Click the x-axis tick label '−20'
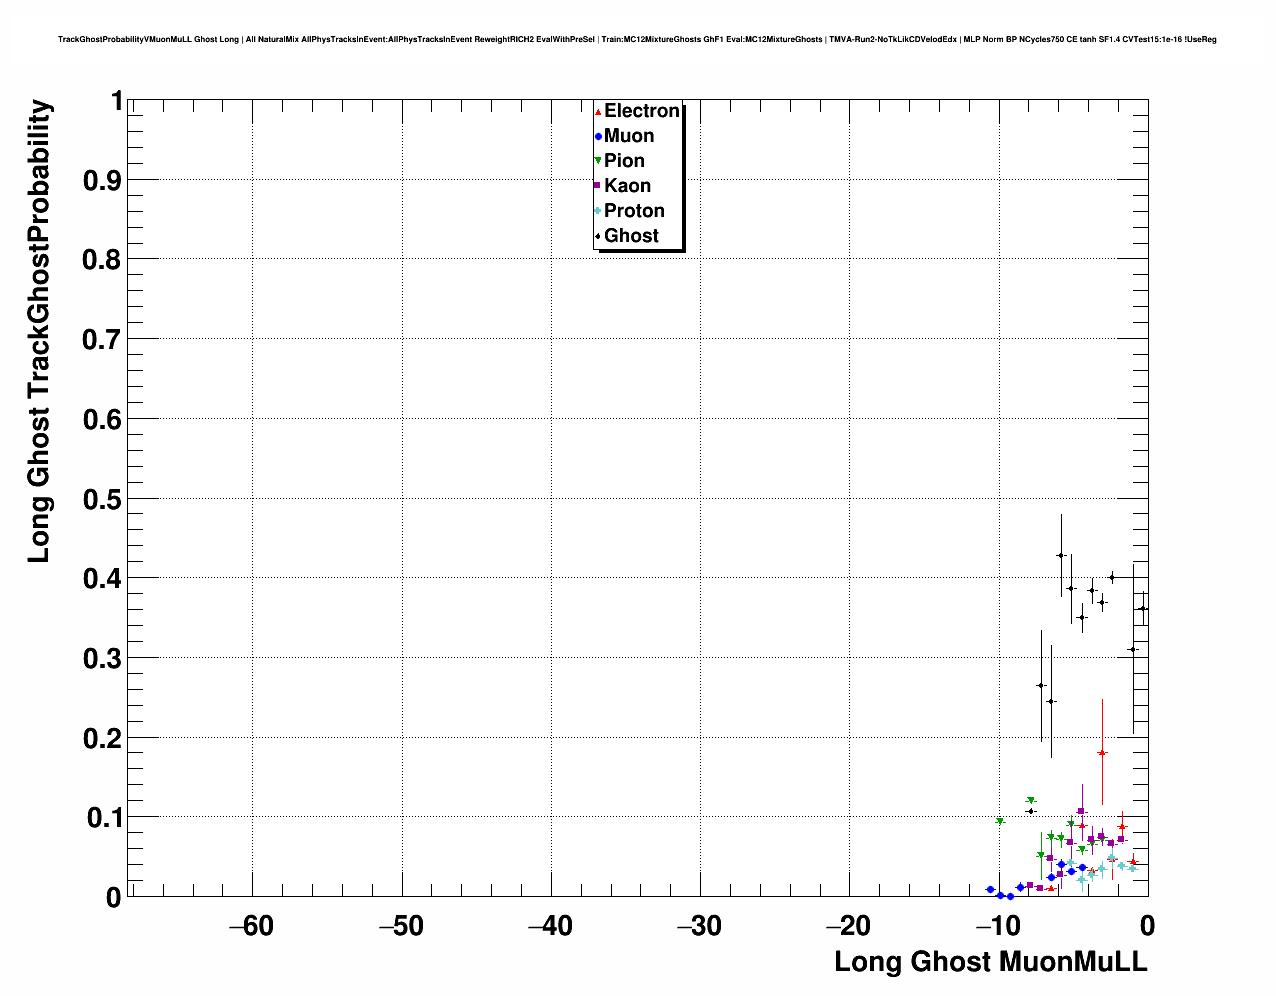 pyautogui.click(x=848, y=926)
